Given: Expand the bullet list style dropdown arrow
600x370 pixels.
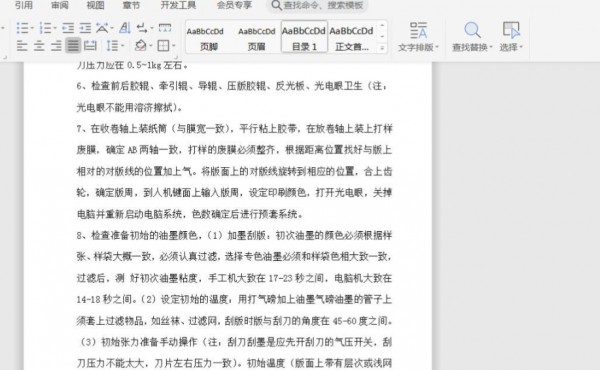Looking at the screenshot, I should point(32,28).
